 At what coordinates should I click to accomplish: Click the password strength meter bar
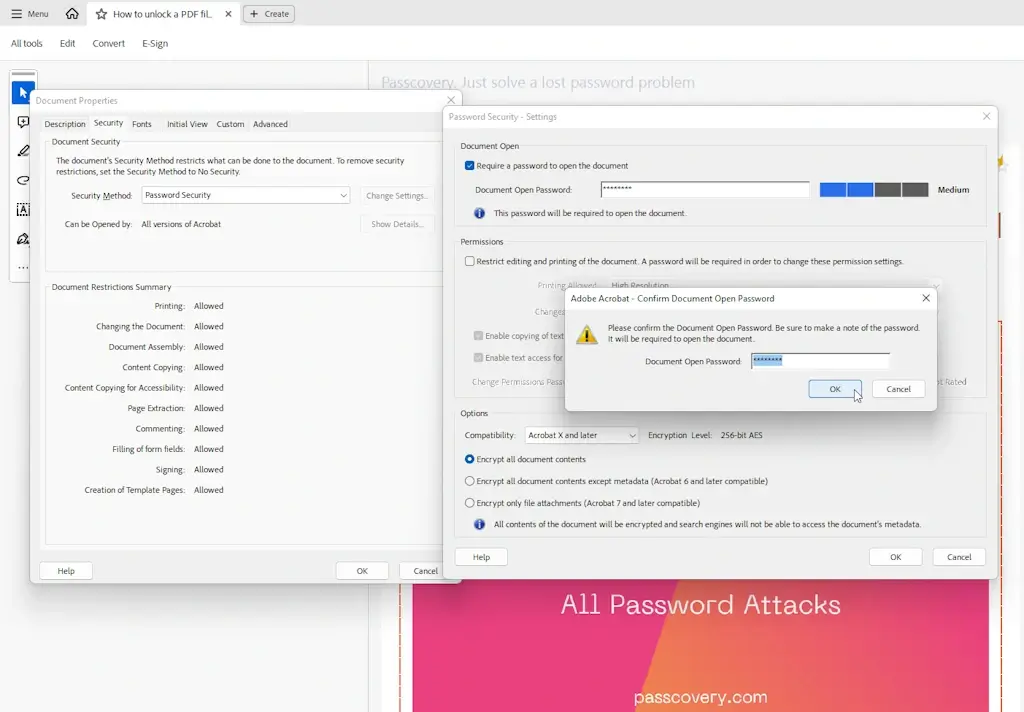(x=874, y=189)
